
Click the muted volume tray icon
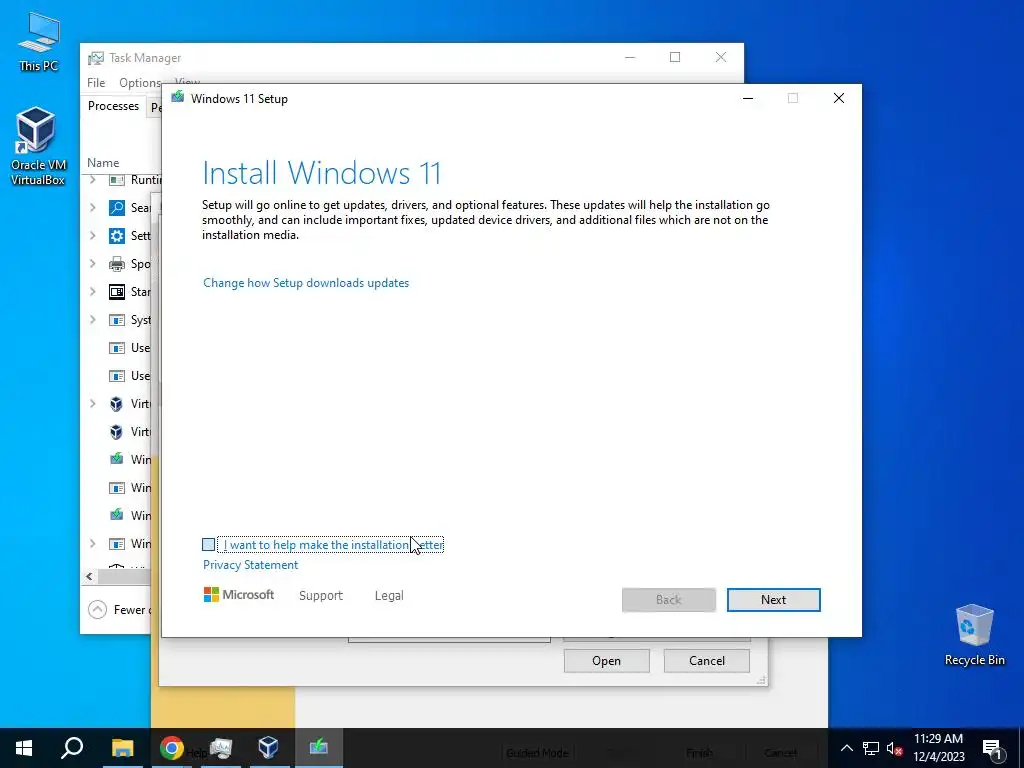[894, 748]
